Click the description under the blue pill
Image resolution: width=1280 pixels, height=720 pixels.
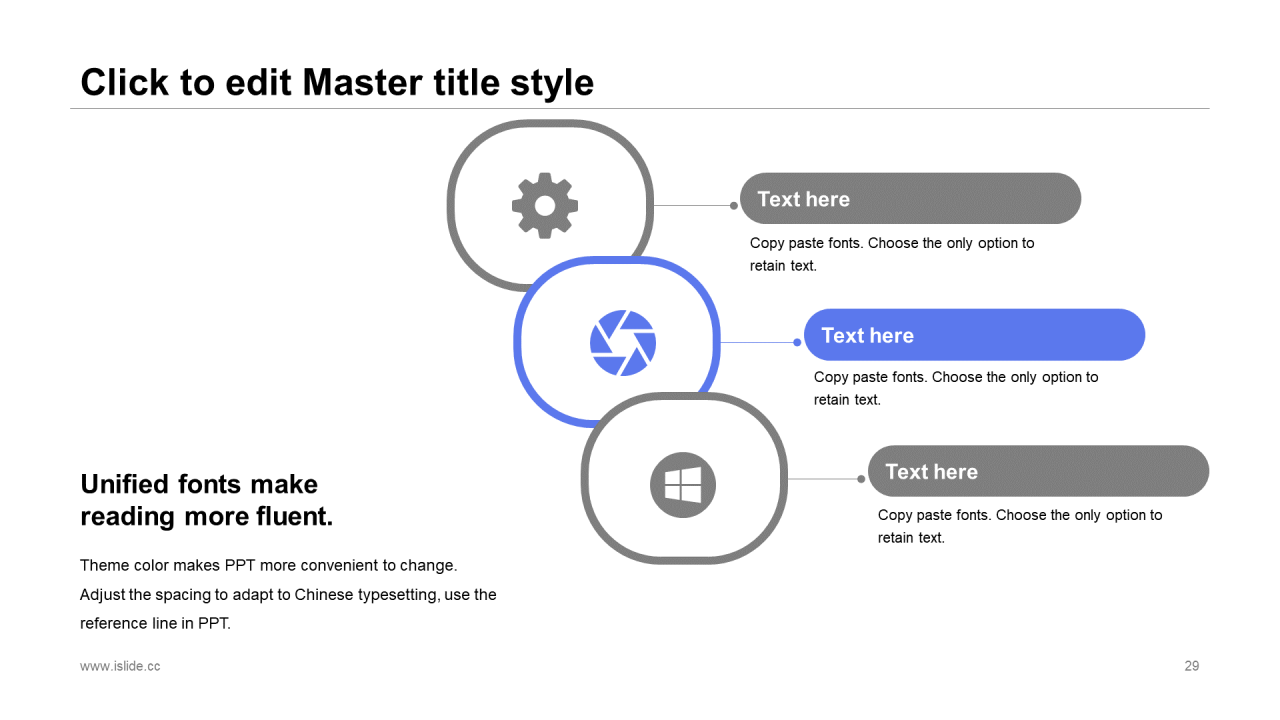point(956,388)
